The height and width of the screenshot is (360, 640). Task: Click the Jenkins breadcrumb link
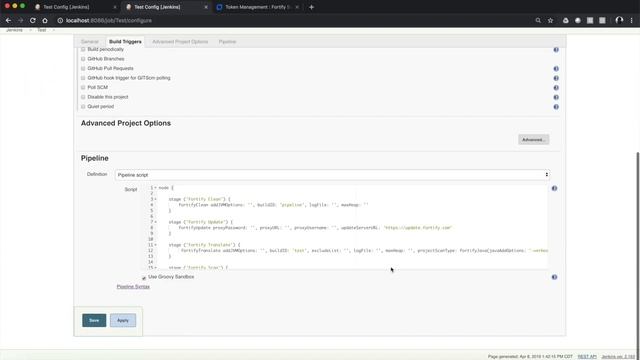click(14, 30)
